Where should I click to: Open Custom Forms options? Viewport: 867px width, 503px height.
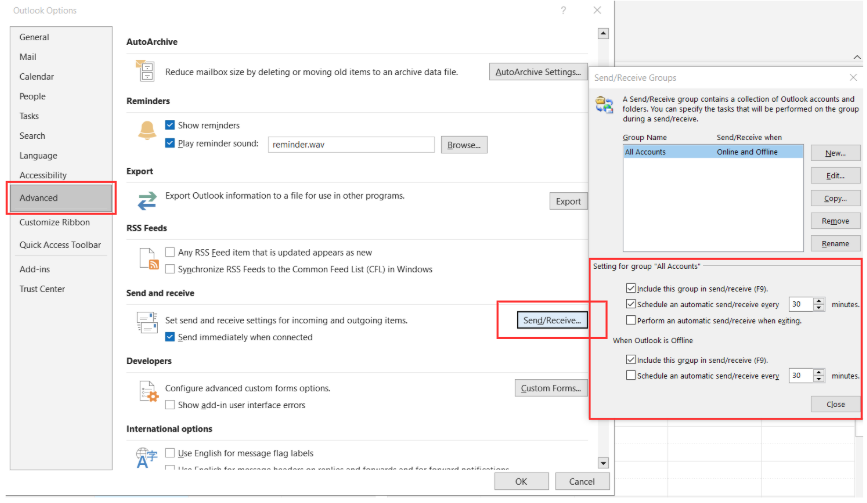[551, 388]
